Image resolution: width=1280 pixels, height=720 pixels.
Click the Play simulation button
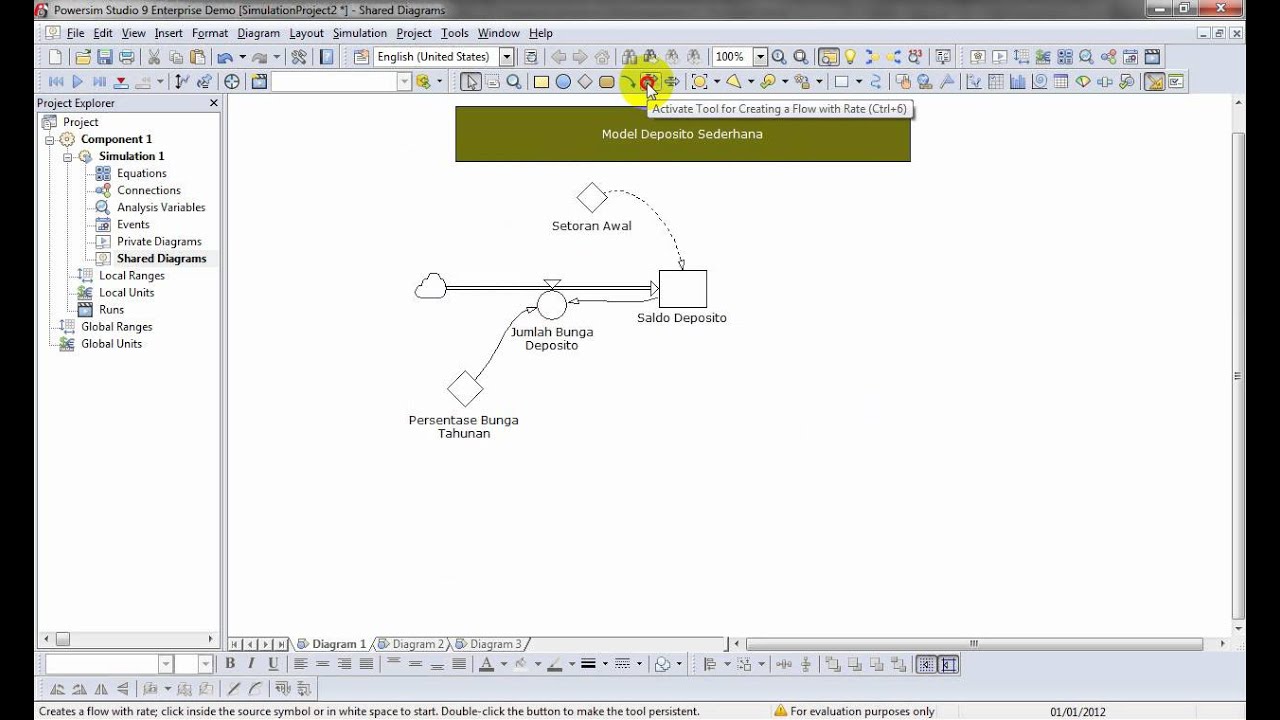[x=77, y=82]
